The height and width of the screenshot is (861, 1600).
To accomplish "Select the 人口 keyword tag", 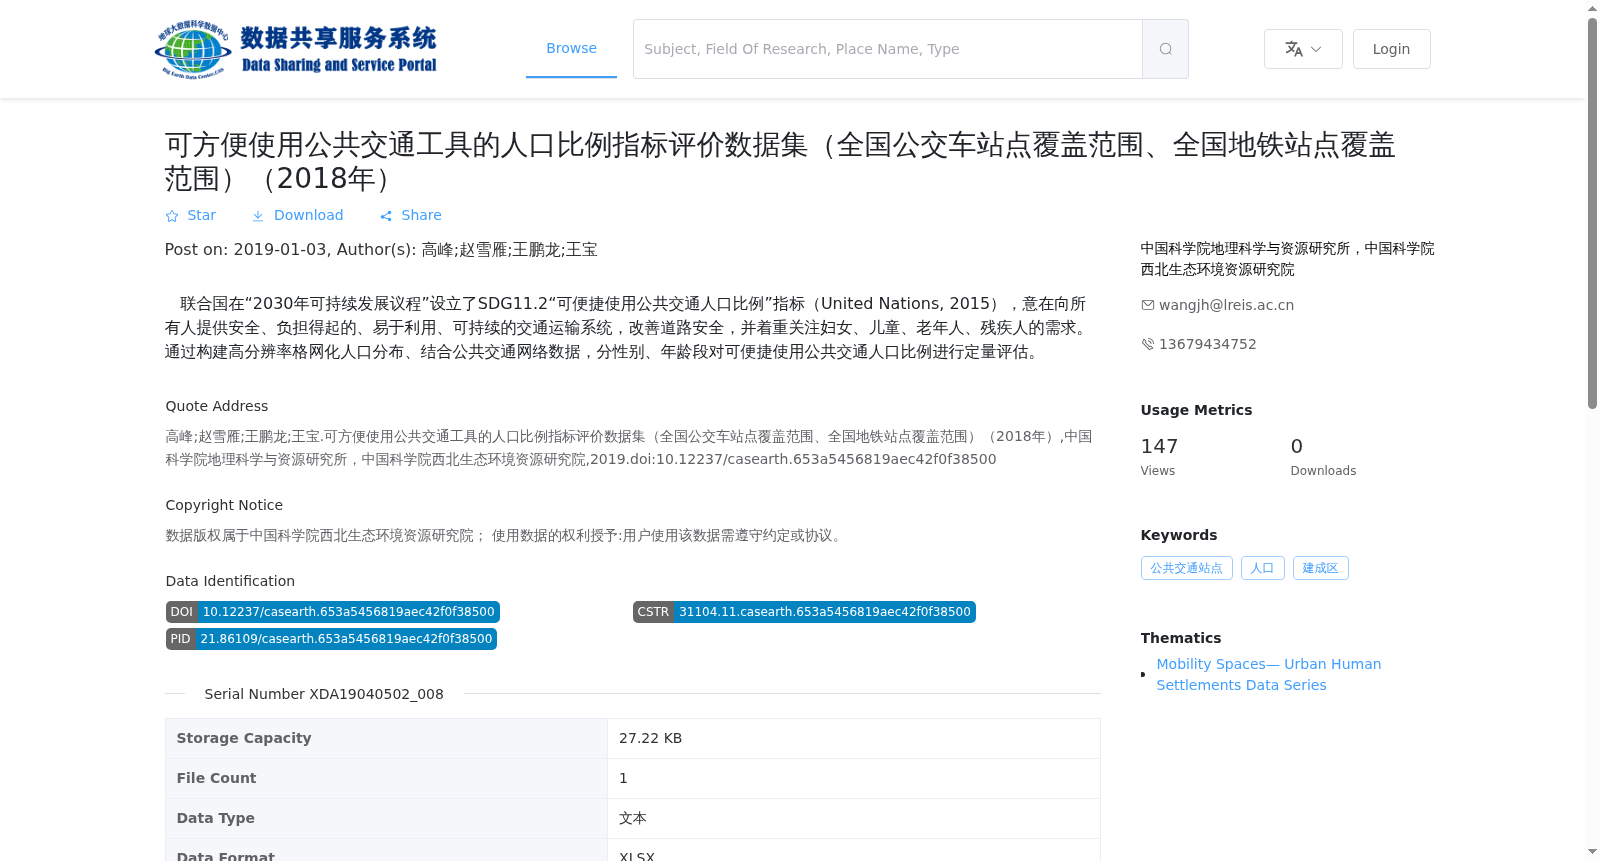I will [1262, 568].
